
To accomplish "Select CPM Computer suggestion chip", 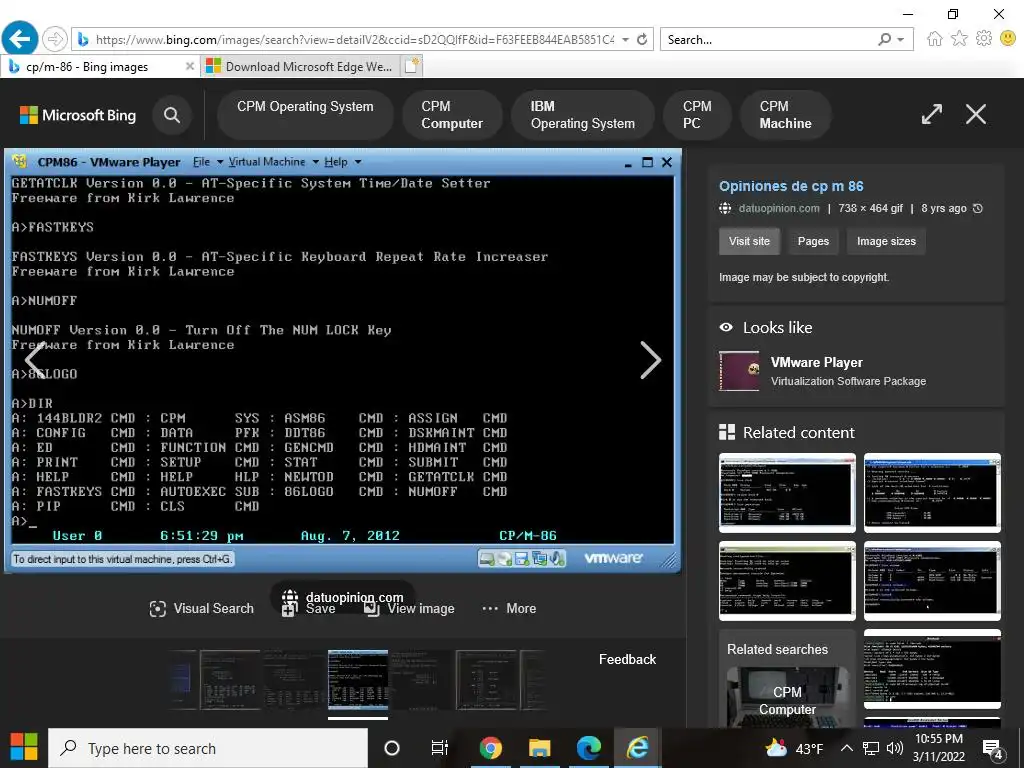I will [452, 115].
